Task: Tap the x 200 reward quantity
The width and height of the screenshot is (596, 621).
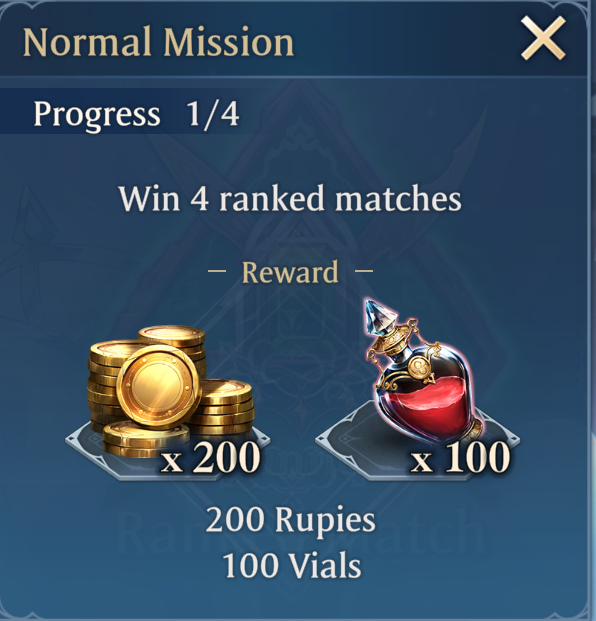Action: point(210,457)
